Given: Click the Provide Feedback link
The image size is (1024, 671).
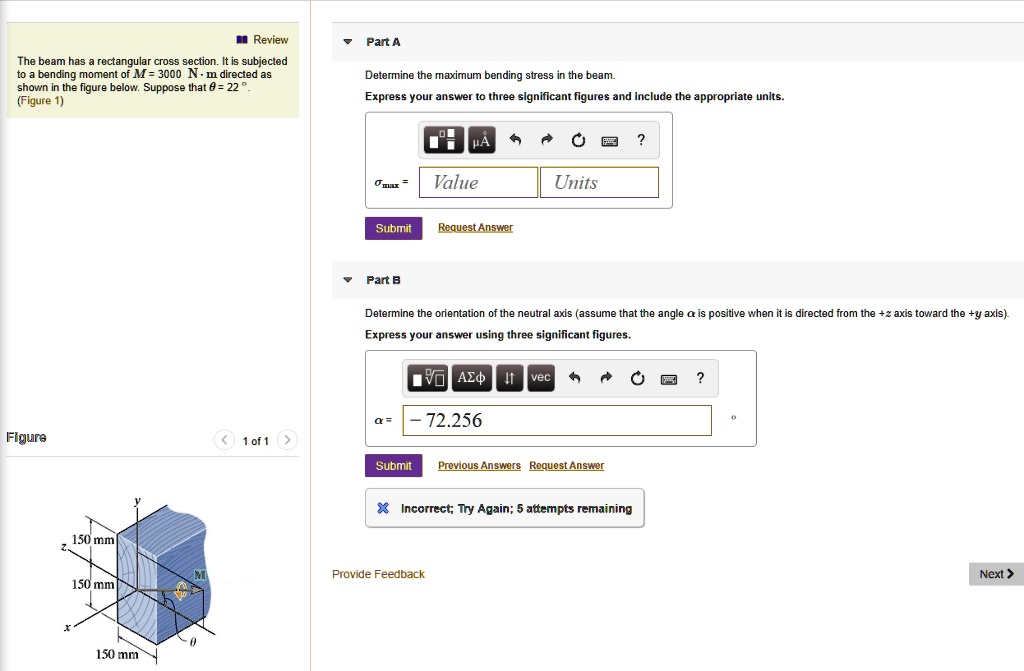Looking at the screenshot, I should click(x=378, y=573).
